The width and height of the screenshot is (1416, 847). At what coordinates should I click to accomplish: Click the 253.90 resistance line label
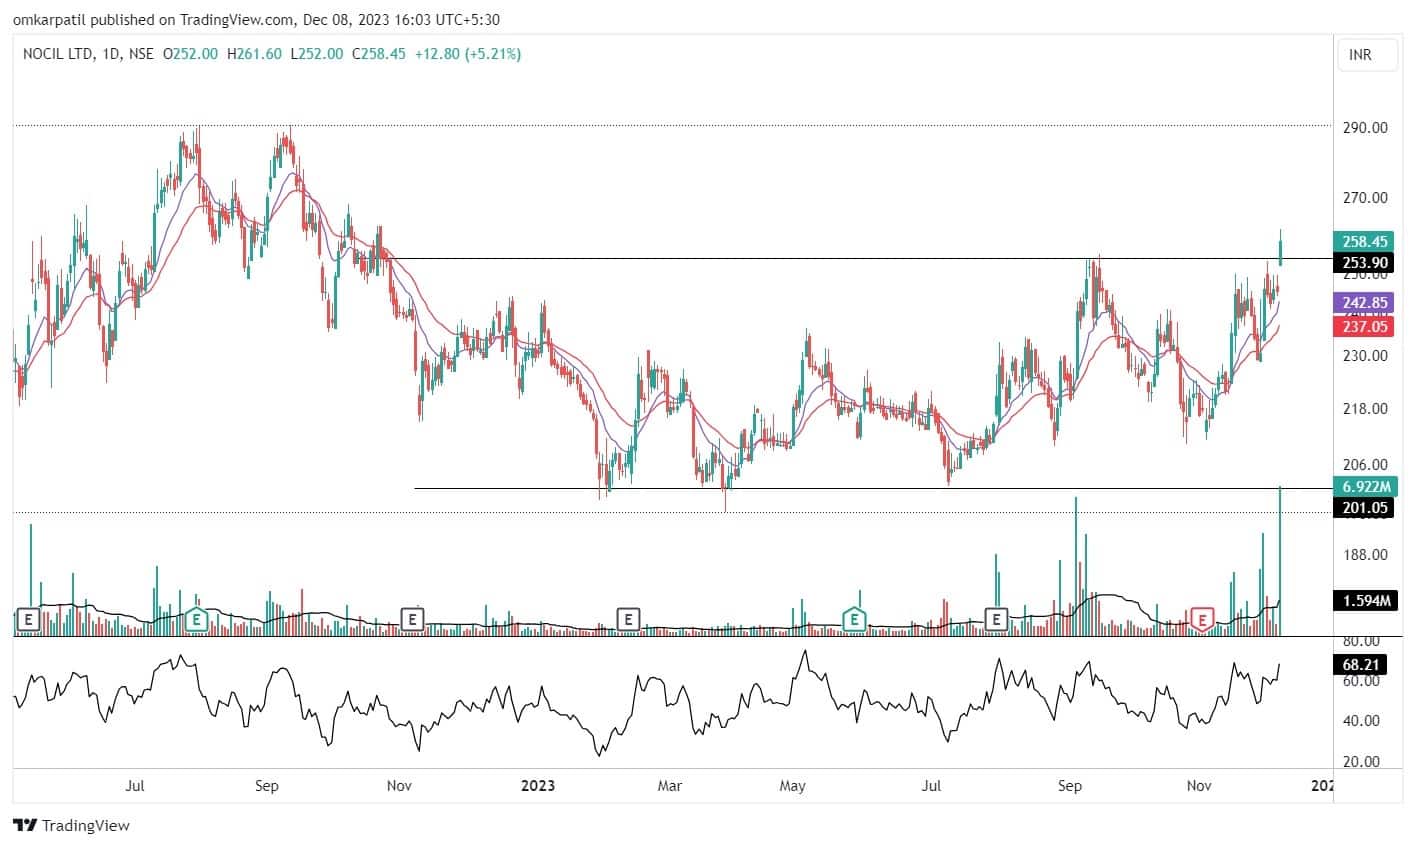pyautogui.click(x=1363, y=262)
